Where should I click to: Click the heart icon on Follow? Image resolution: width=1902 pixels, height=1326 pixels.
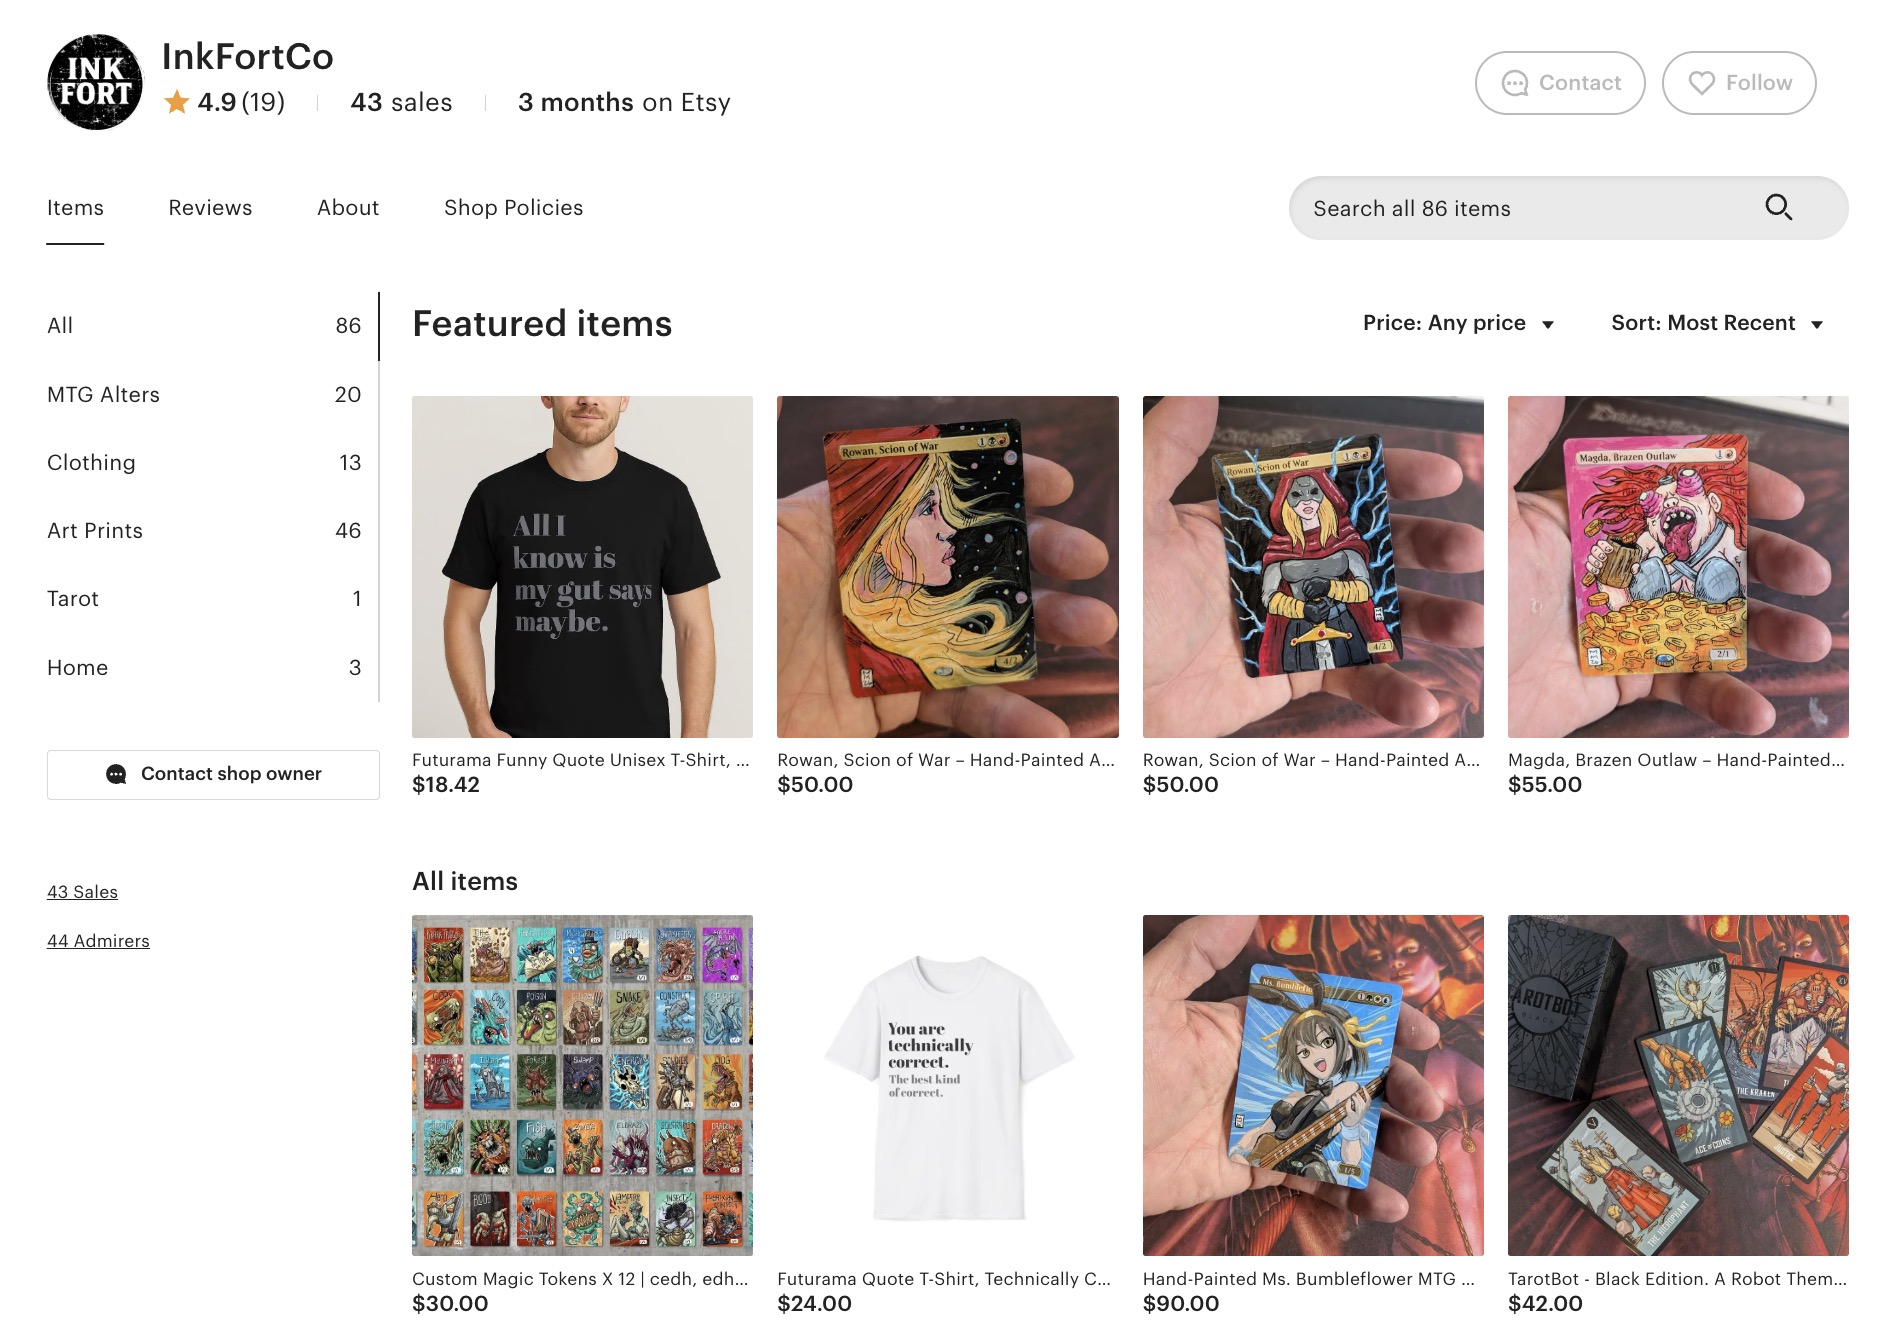[1701, 83]
